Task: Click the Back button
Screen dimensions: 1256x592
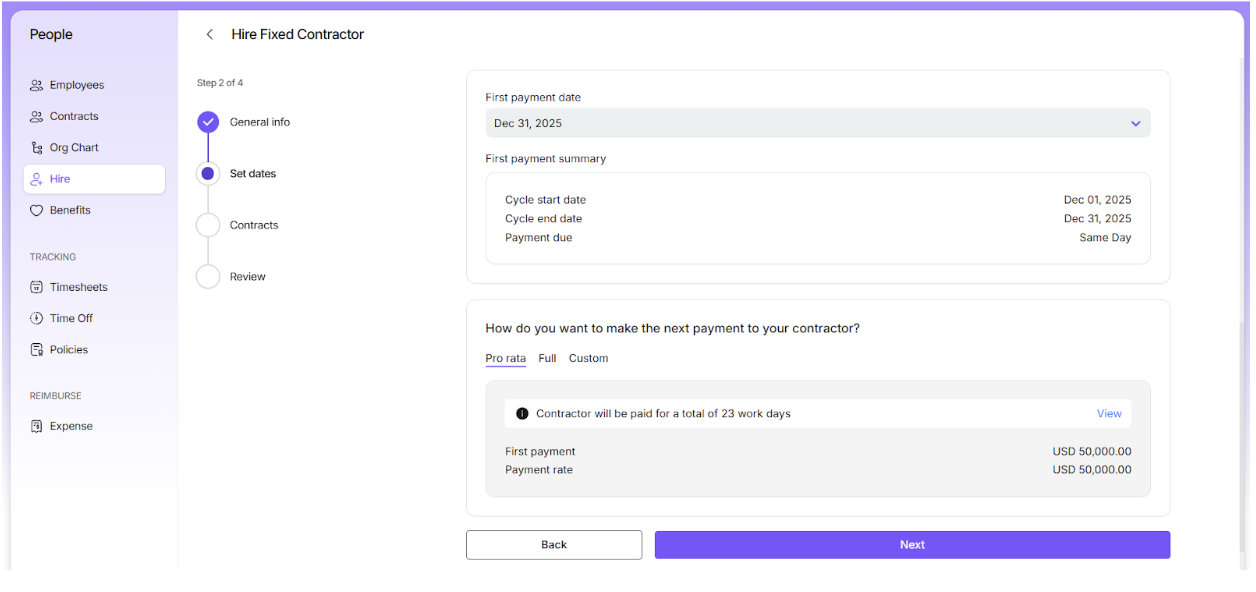Action: (554, 545)
